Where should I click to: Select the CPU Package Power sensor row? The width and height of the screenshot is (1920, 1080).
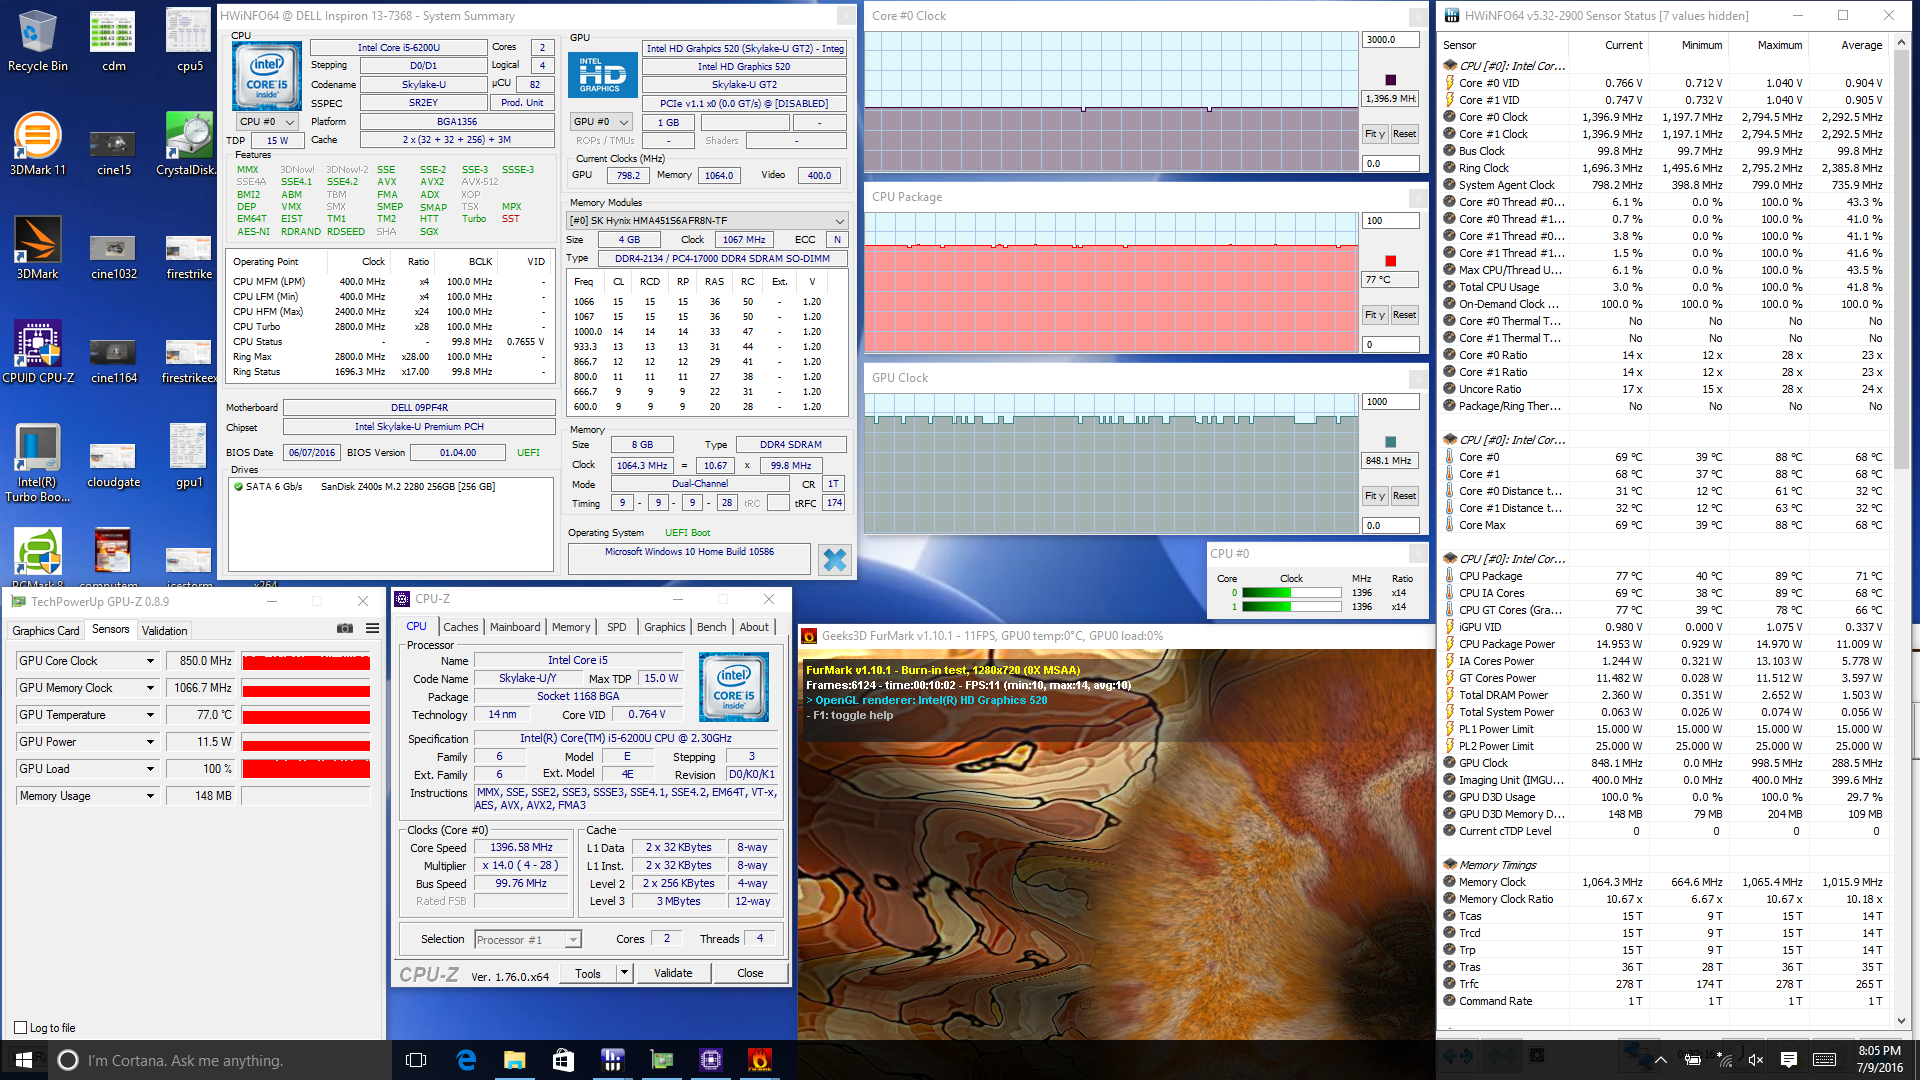1664,644
